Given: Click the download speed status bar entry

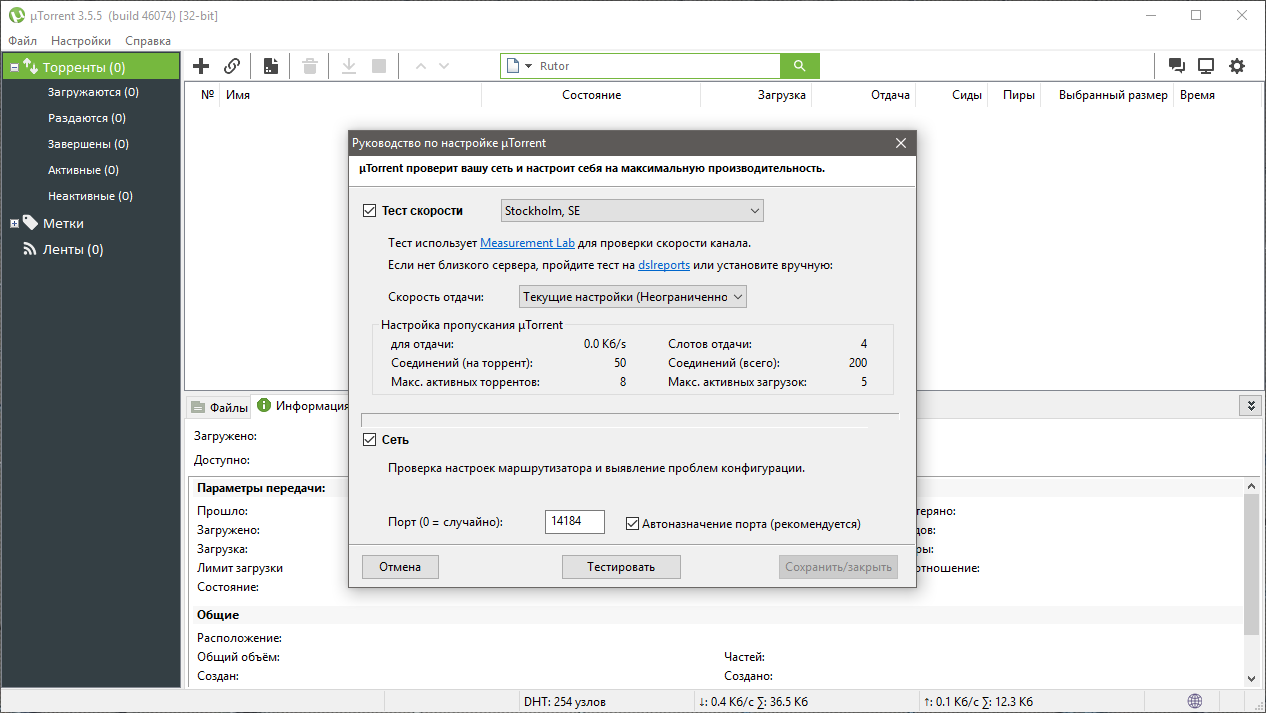Looking at the screenshot, I should click(x=754, y=702).
